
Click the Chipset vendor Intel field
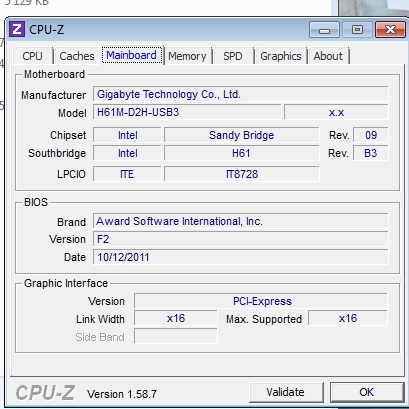click(127, 135)
